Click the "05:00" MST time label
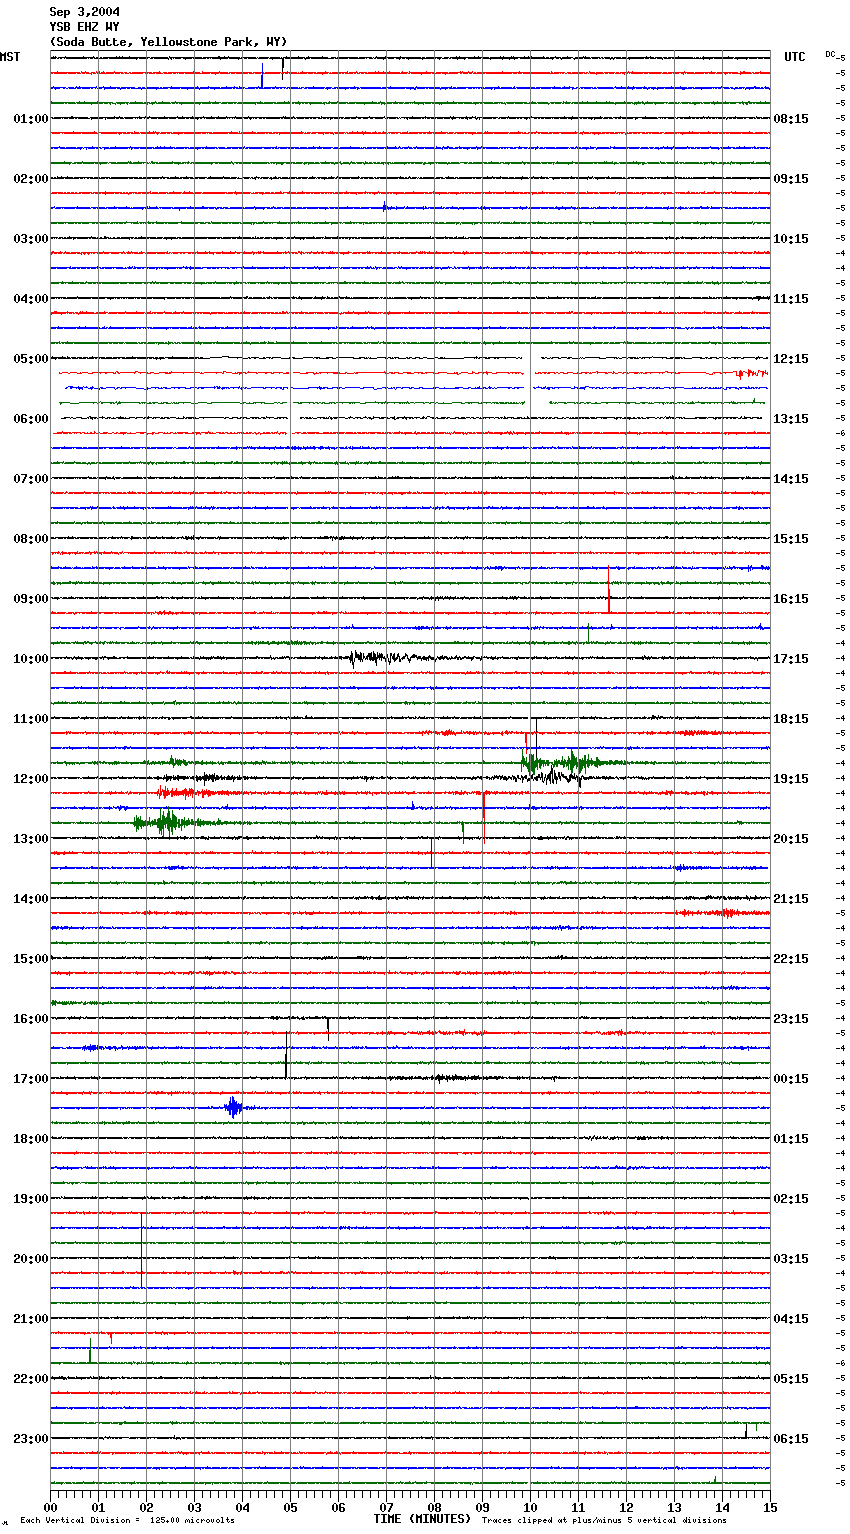This screenshot has height=1534, width=850. [31, 359]
